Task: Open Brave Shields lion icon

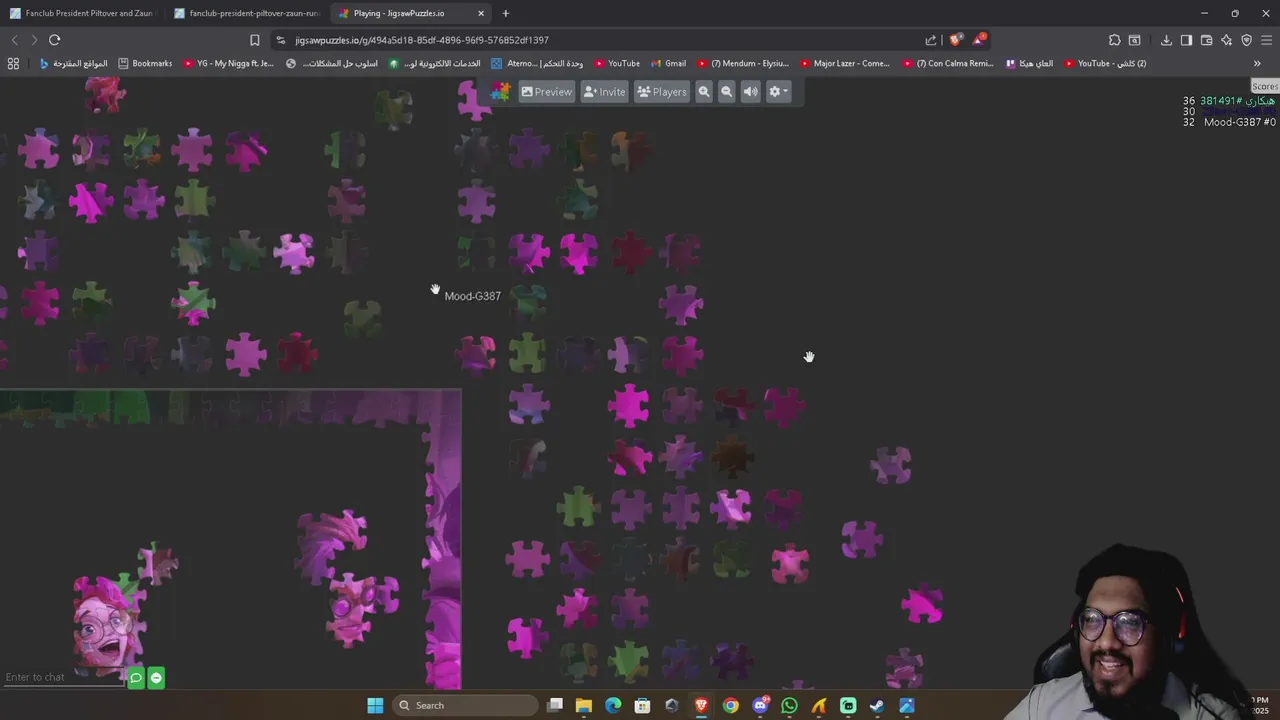Action: pyautogui.click(x=956, y=40)
